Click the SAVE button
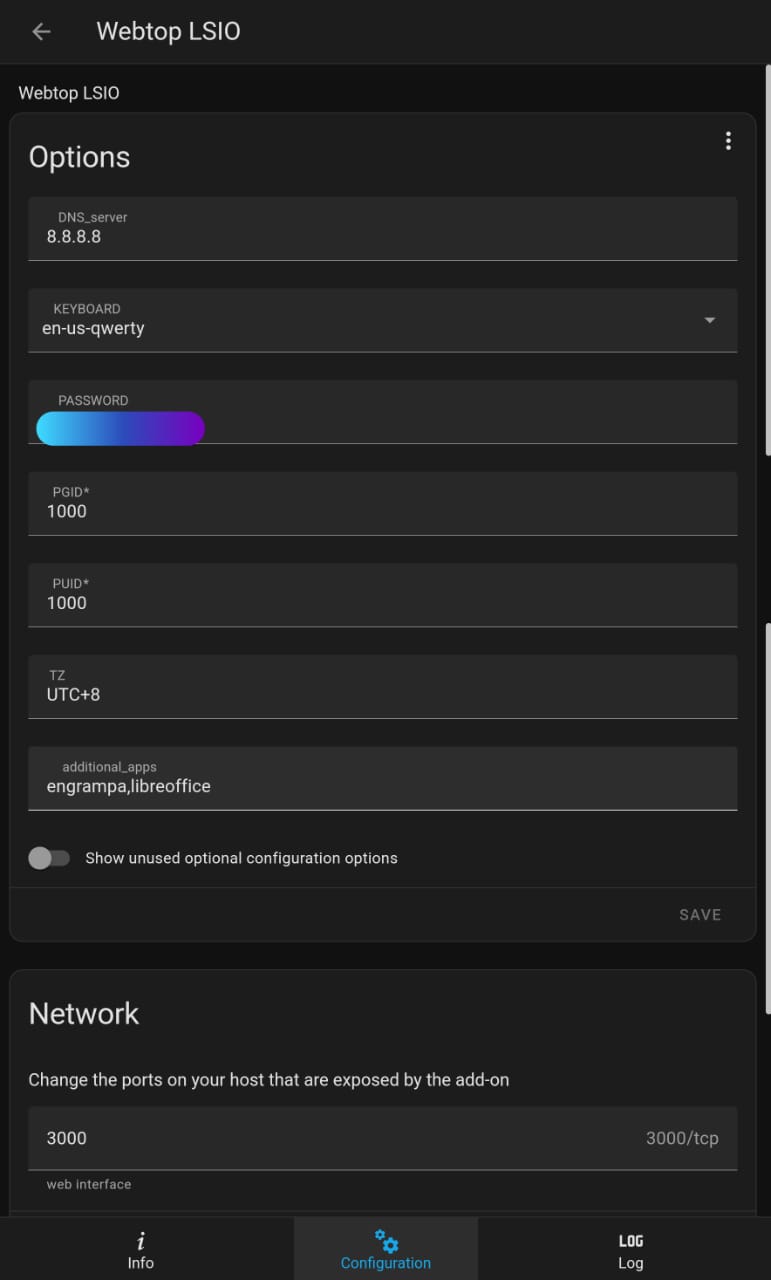771x1280 pixels. click(x=700, y=914)
